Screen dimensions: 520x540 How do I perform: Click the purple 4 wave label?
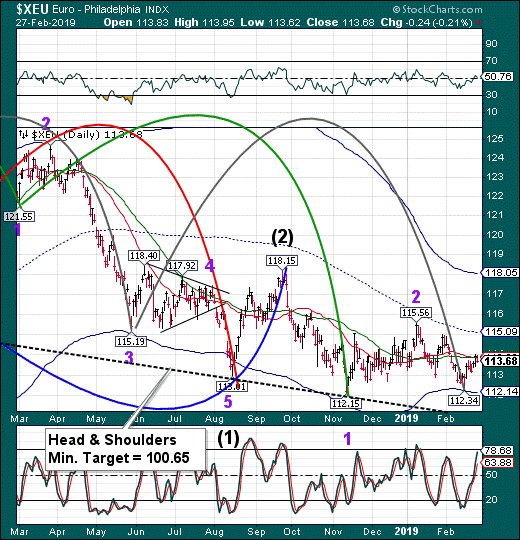tap(210, 266)
